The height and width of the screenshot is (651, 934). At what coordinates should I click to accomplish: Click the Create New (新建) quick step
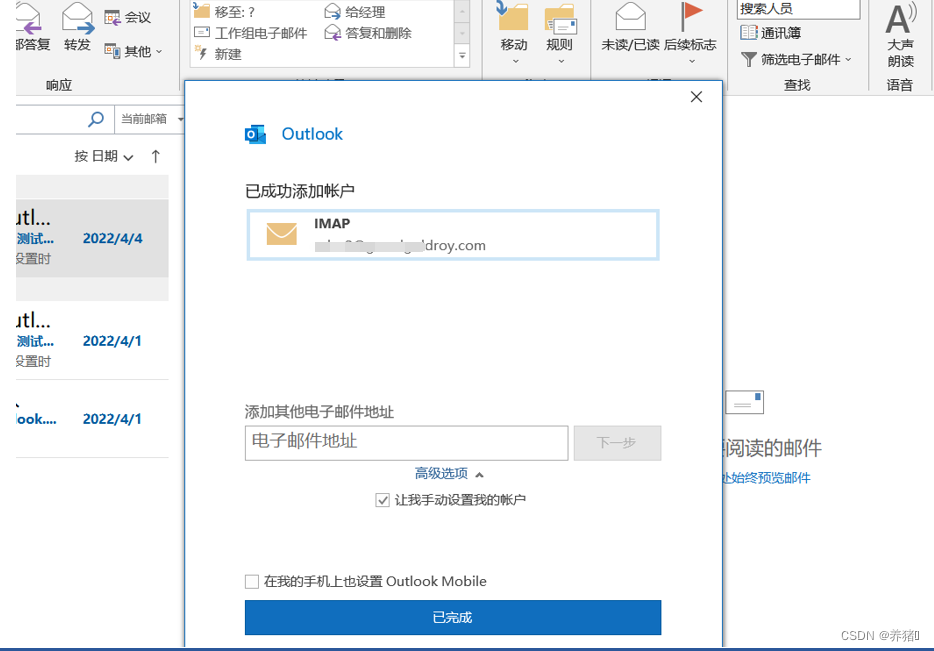tap(218, 54)
